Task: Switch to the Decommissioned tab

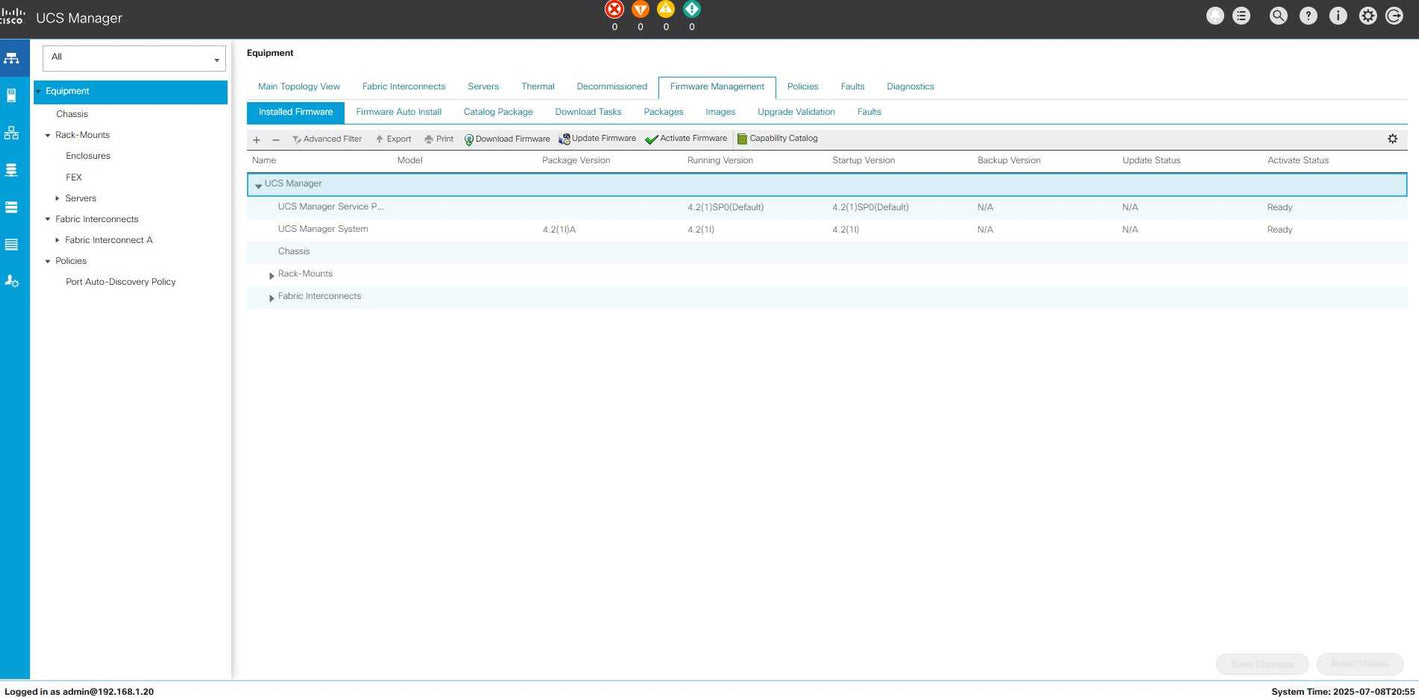Action: click(612, 87)
